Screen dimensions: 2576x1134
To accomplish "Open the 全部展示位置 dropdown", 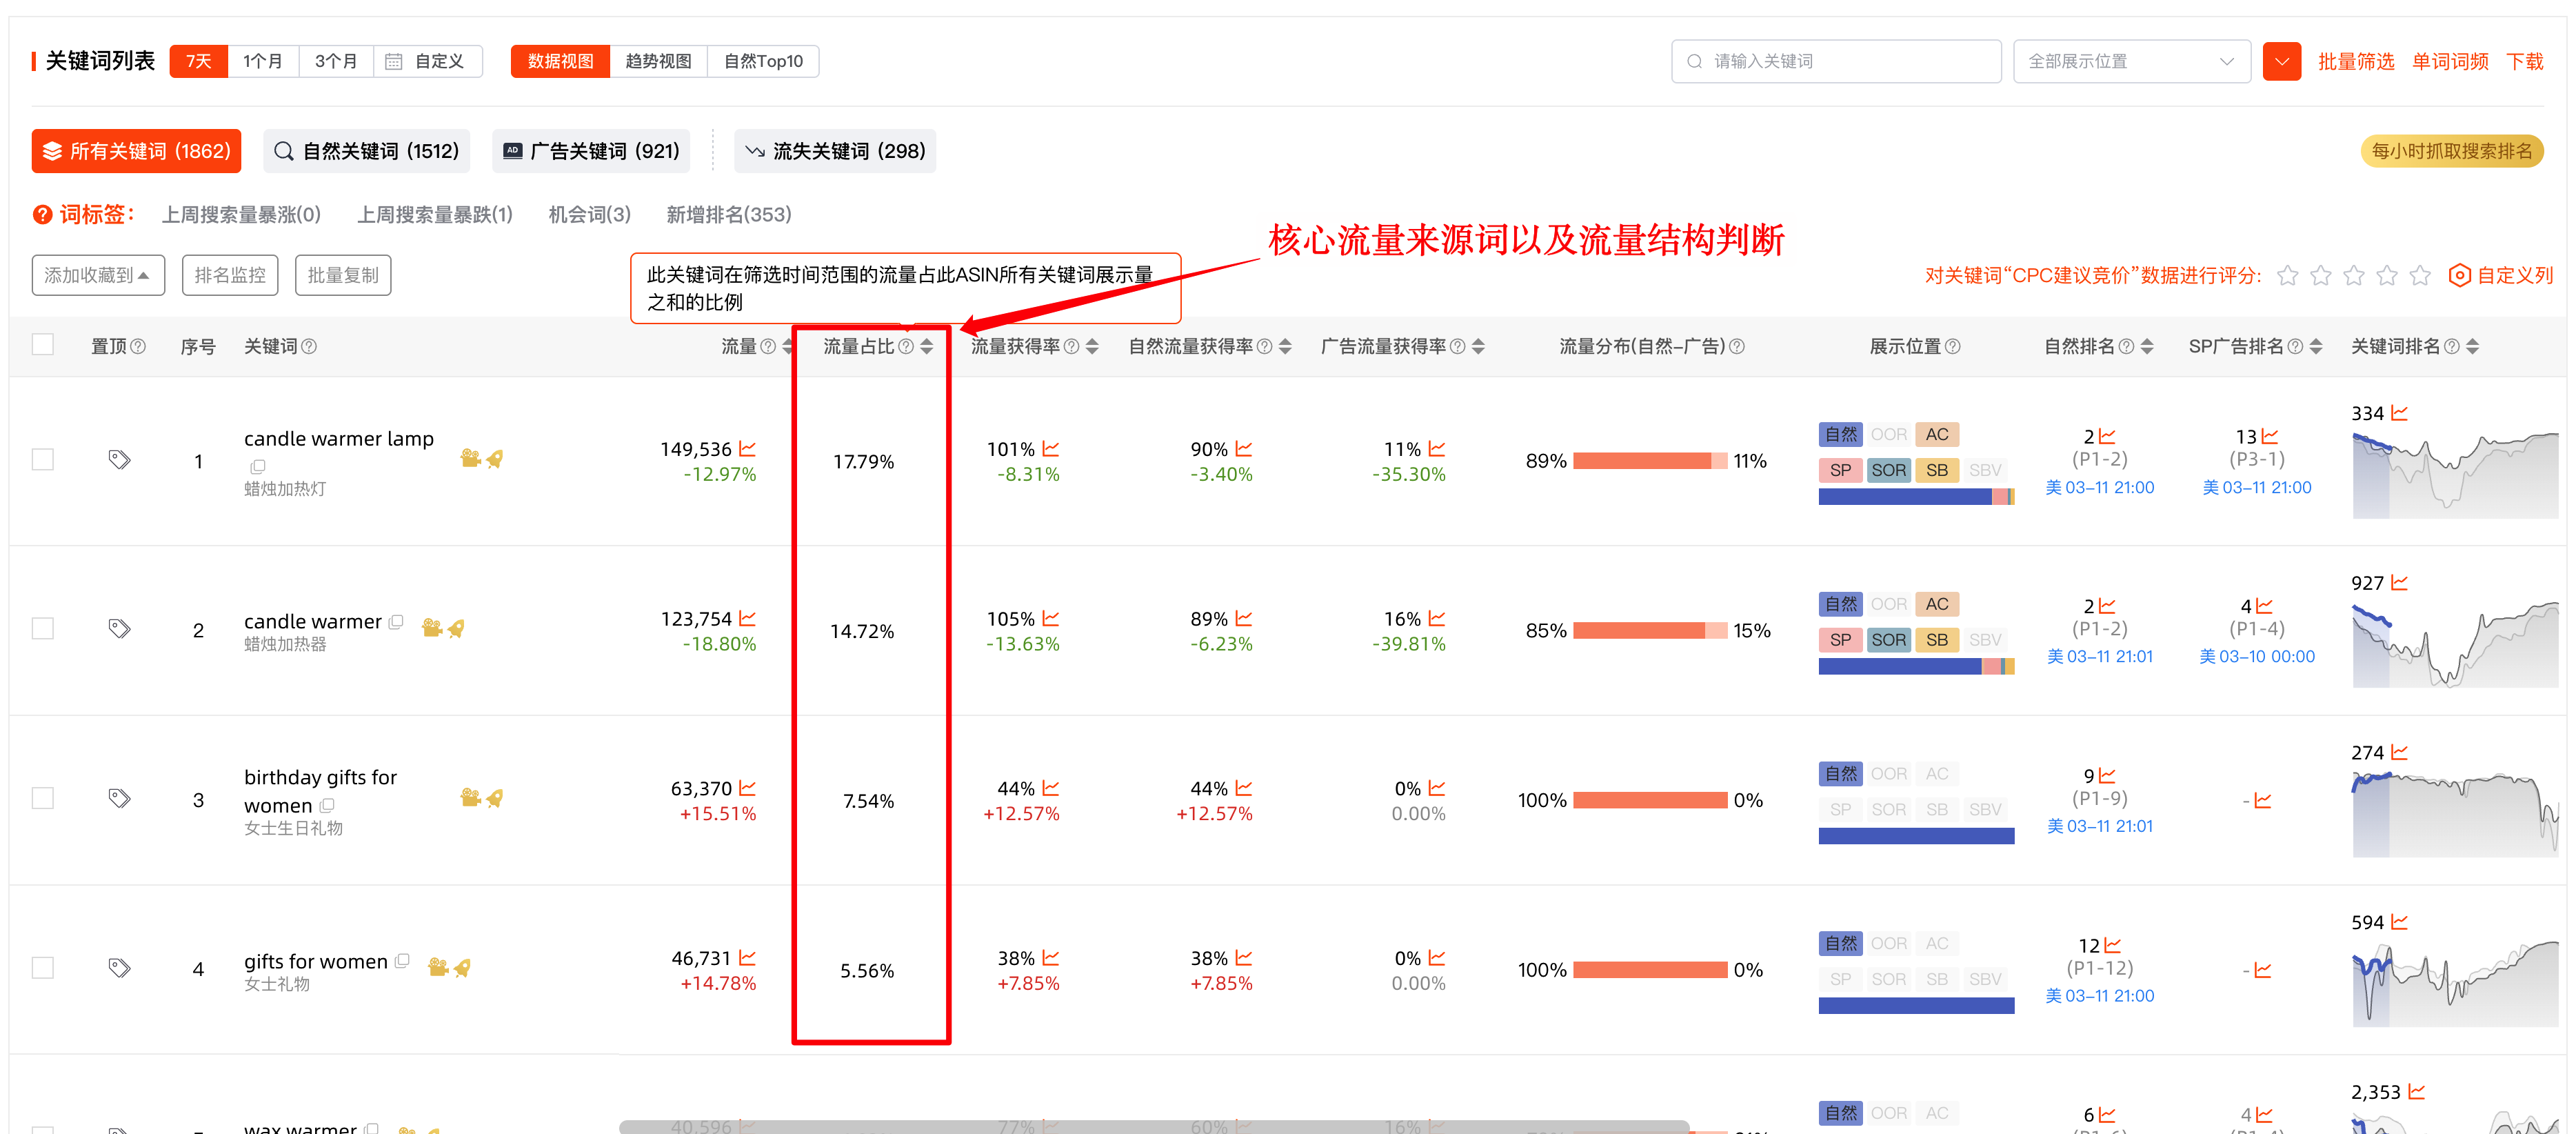I will click(2130, 61).
